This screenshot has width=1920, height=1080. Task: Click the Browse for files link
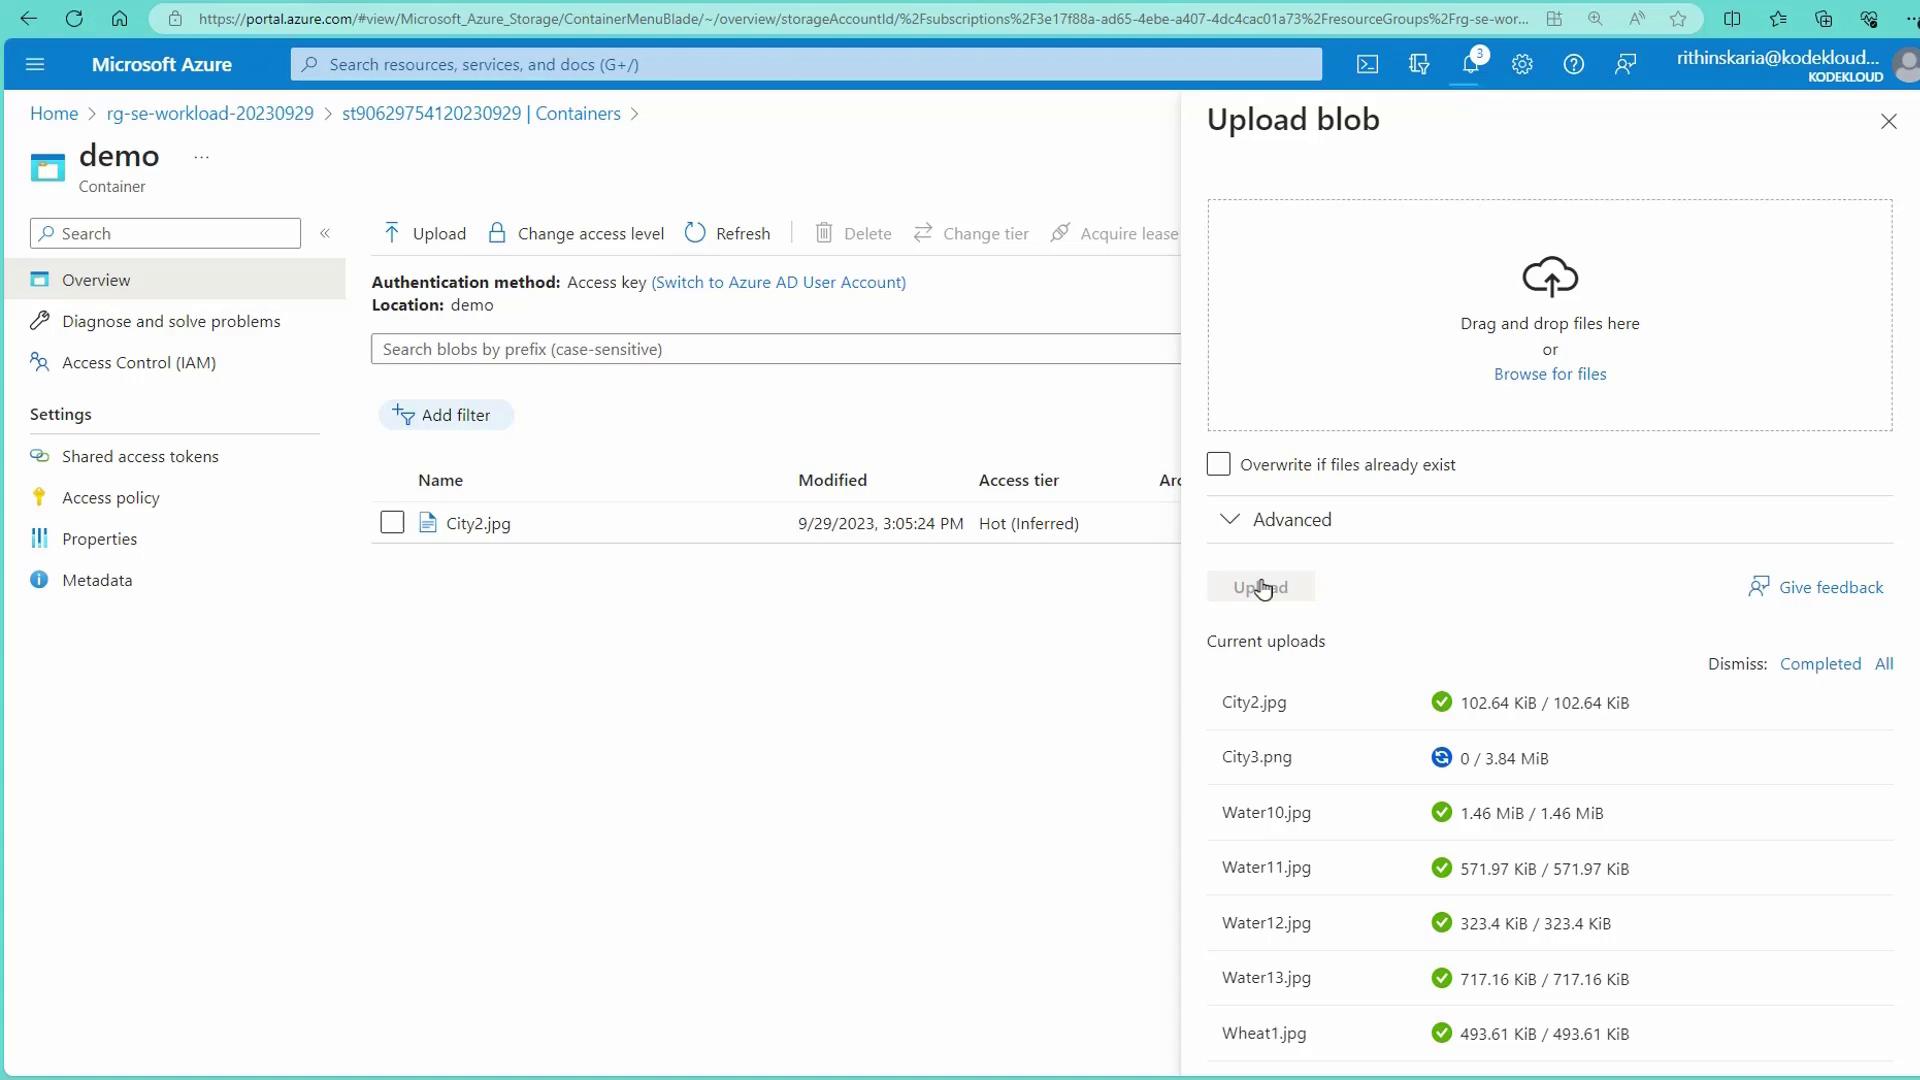tap(1549, 374)
